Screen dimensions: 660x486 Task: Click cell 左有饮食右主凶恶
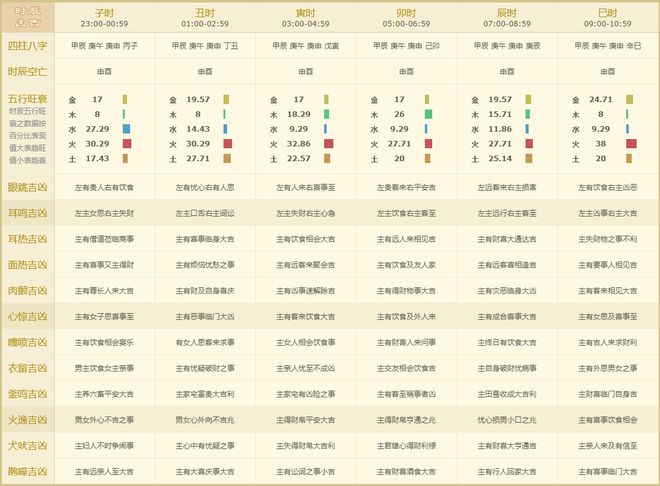(607, 187)
